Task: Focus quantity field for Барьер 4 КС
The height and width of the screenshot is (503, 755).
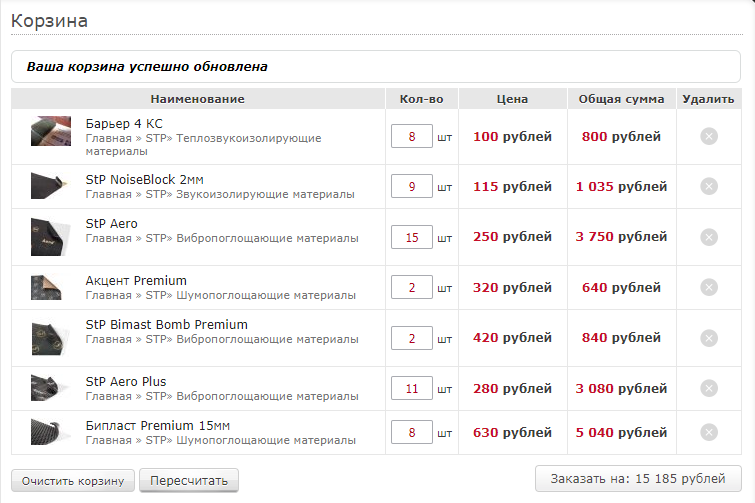Action: click(x=412, y=136)
